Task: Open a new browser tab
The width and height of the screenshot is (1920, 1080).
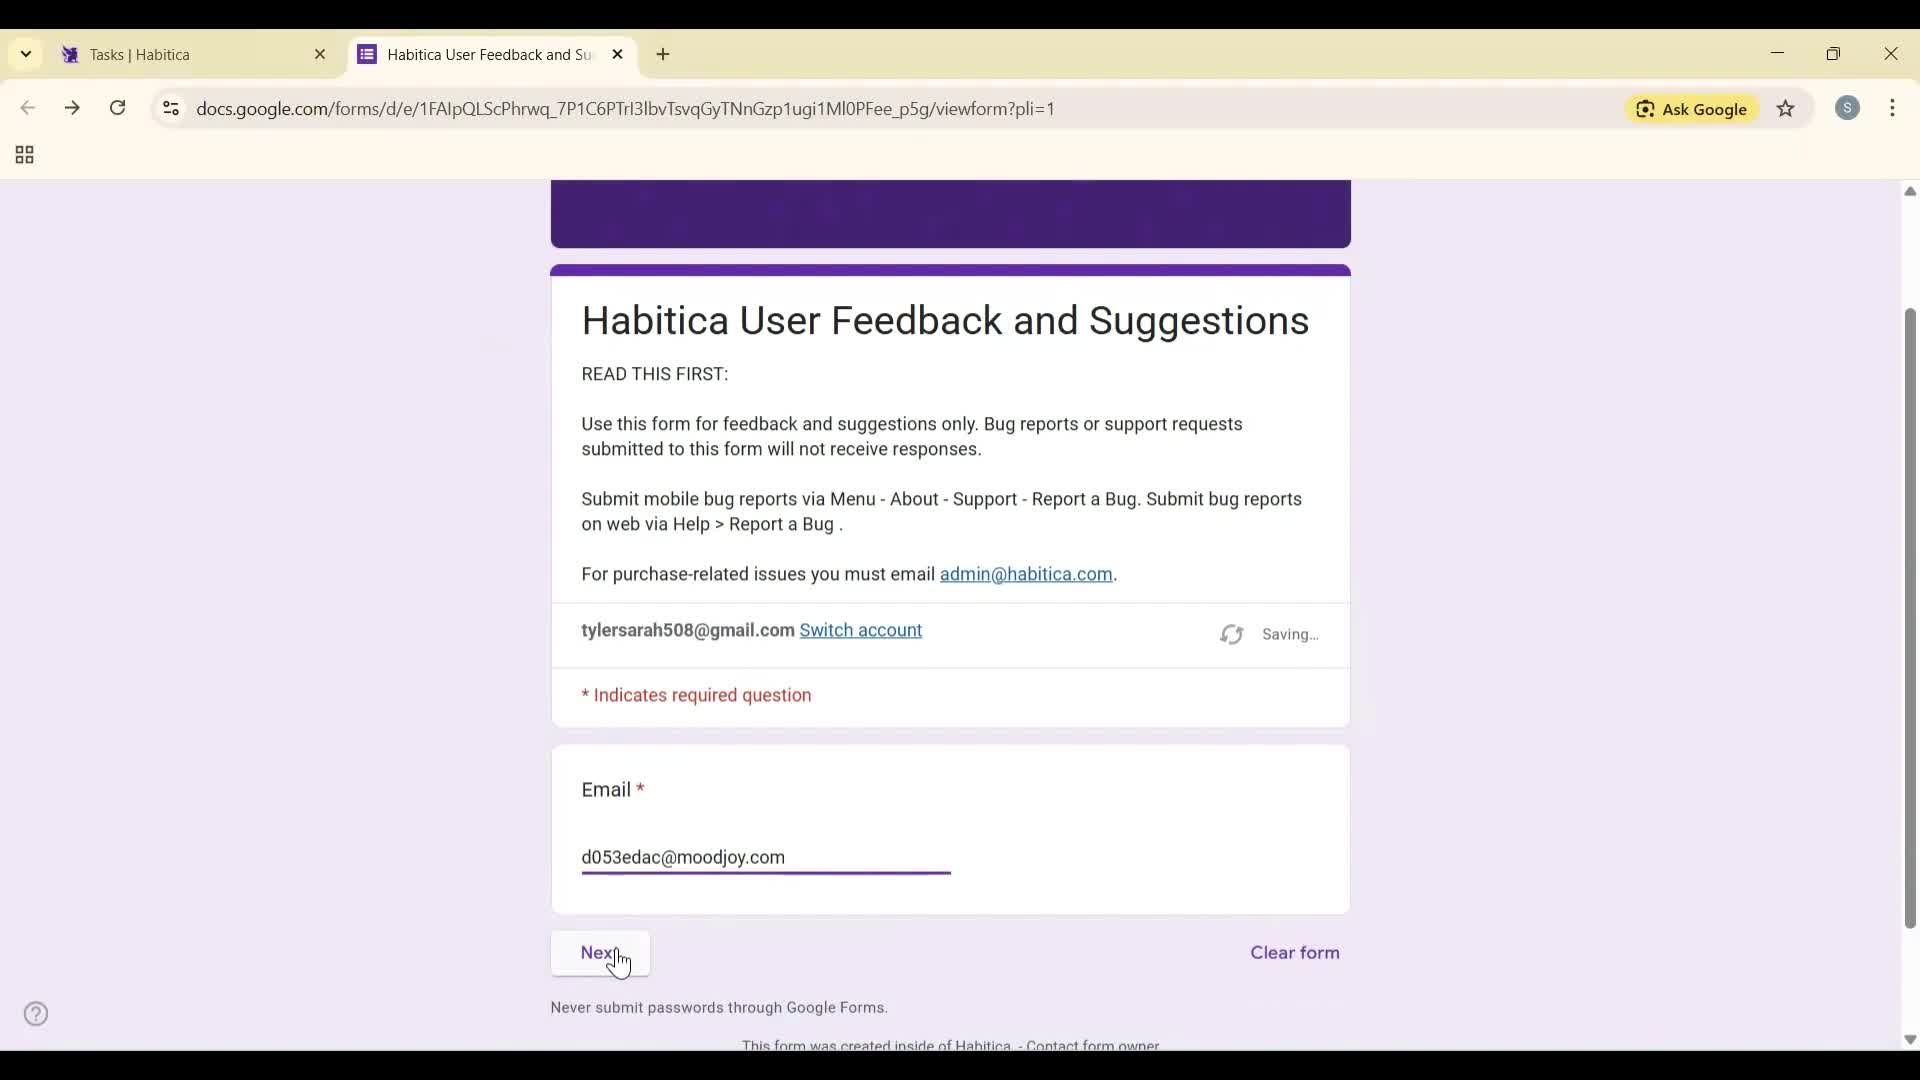Action: tap(663, 55)
